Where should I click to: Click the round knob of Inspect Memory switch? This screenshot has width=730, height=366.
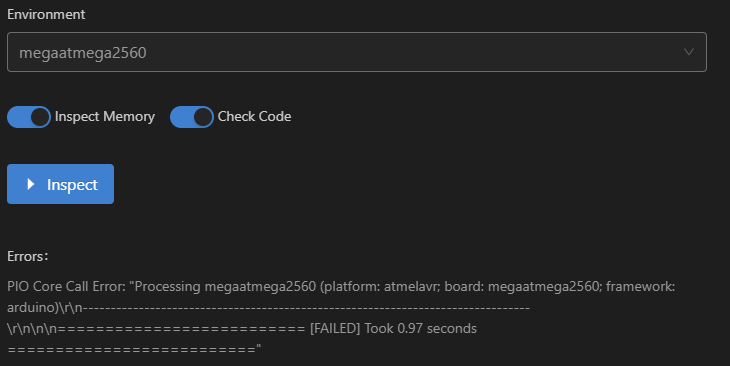pos(40,117)
